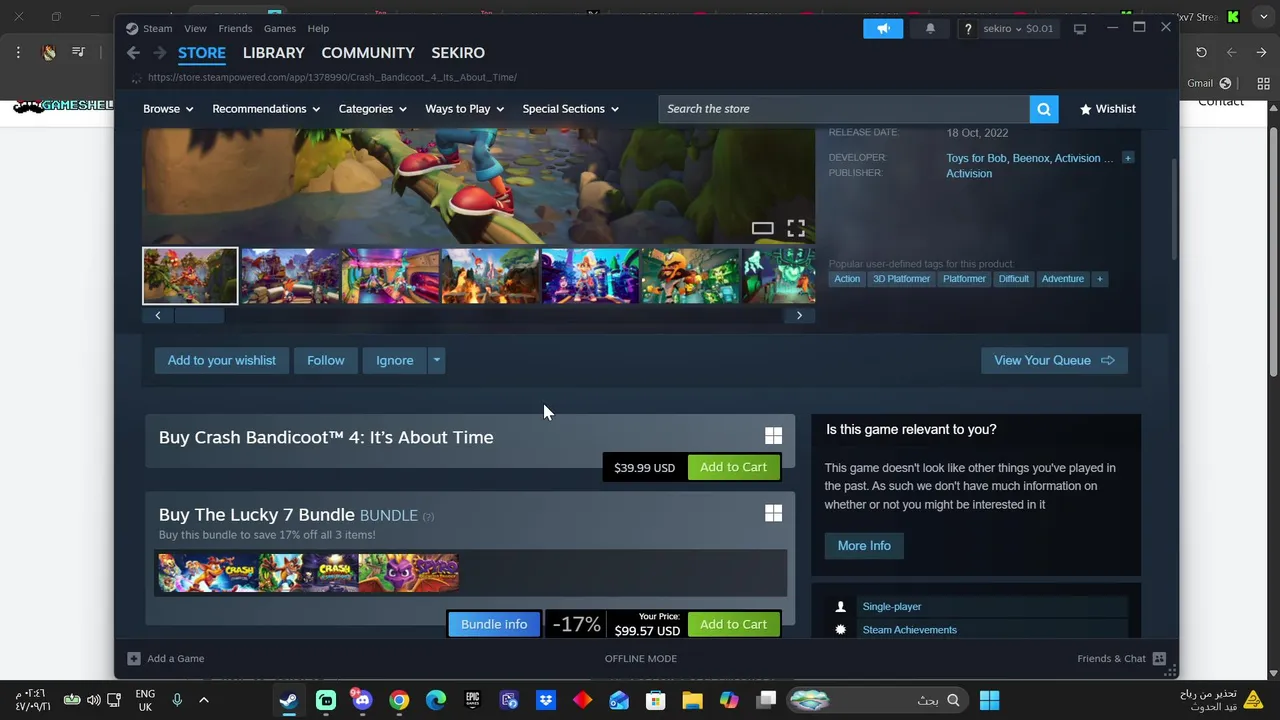Open the SEKIRO profile tab

point(458,53)
